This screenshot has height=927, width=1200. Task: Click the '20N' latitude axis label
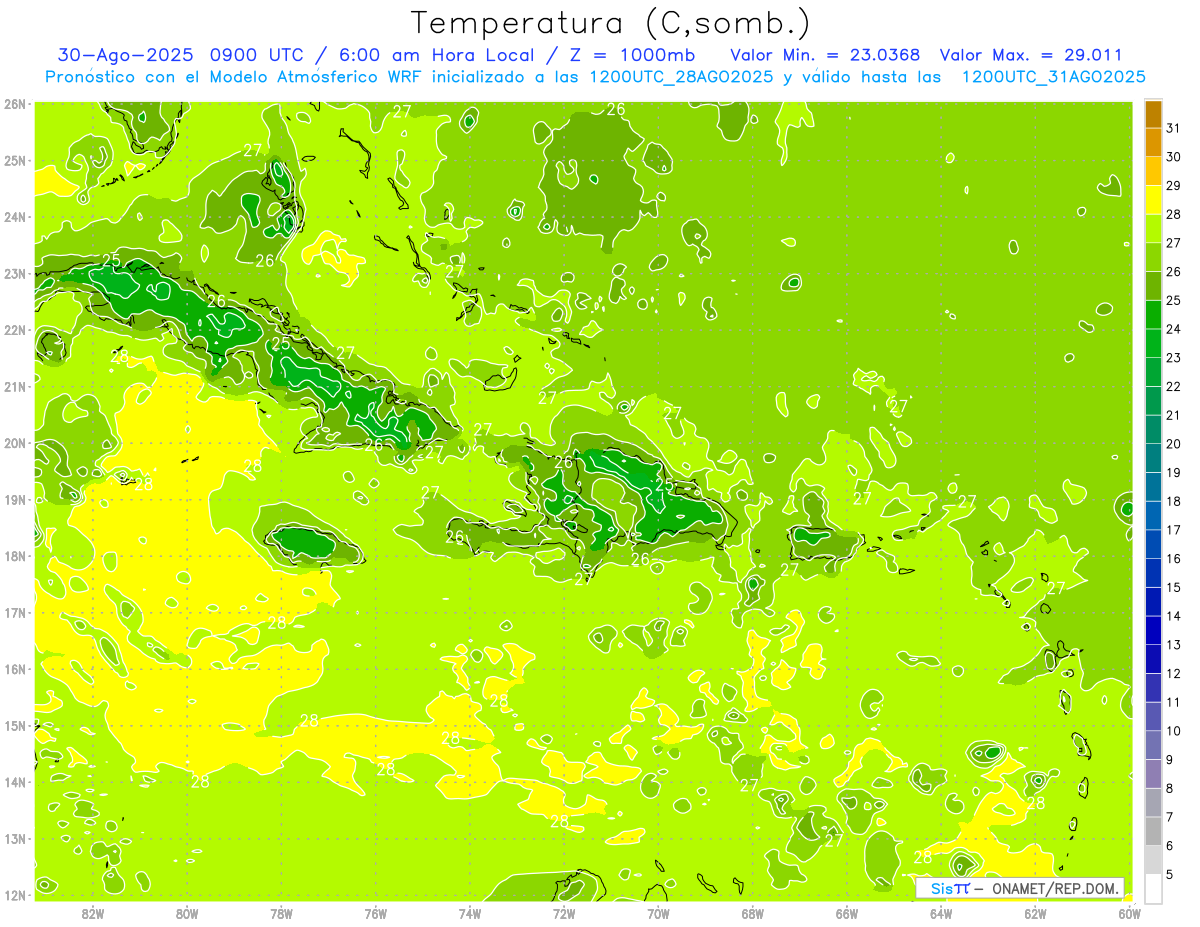pos(15,443)
